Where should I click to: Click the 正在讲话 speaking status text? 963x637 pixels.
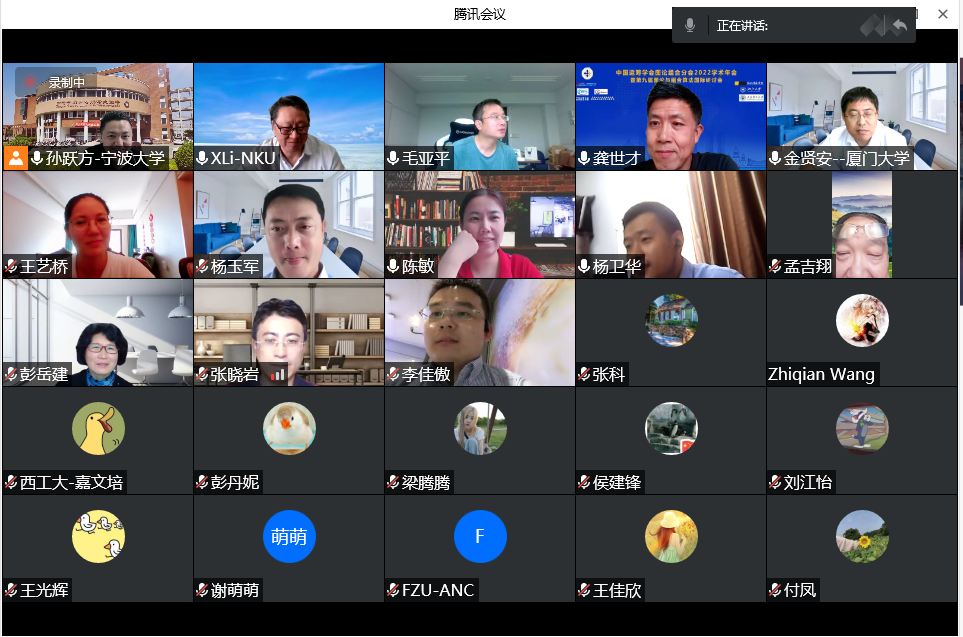click(742, 26)
